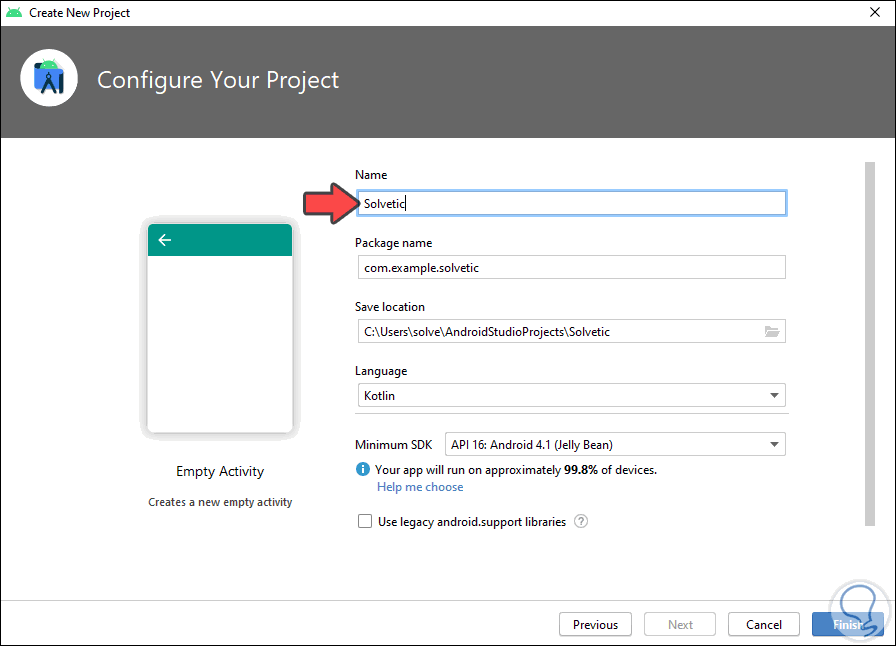Click in the Save location path field
The image size is (896, 646).
pyautogui.click(x=555, y=332)
